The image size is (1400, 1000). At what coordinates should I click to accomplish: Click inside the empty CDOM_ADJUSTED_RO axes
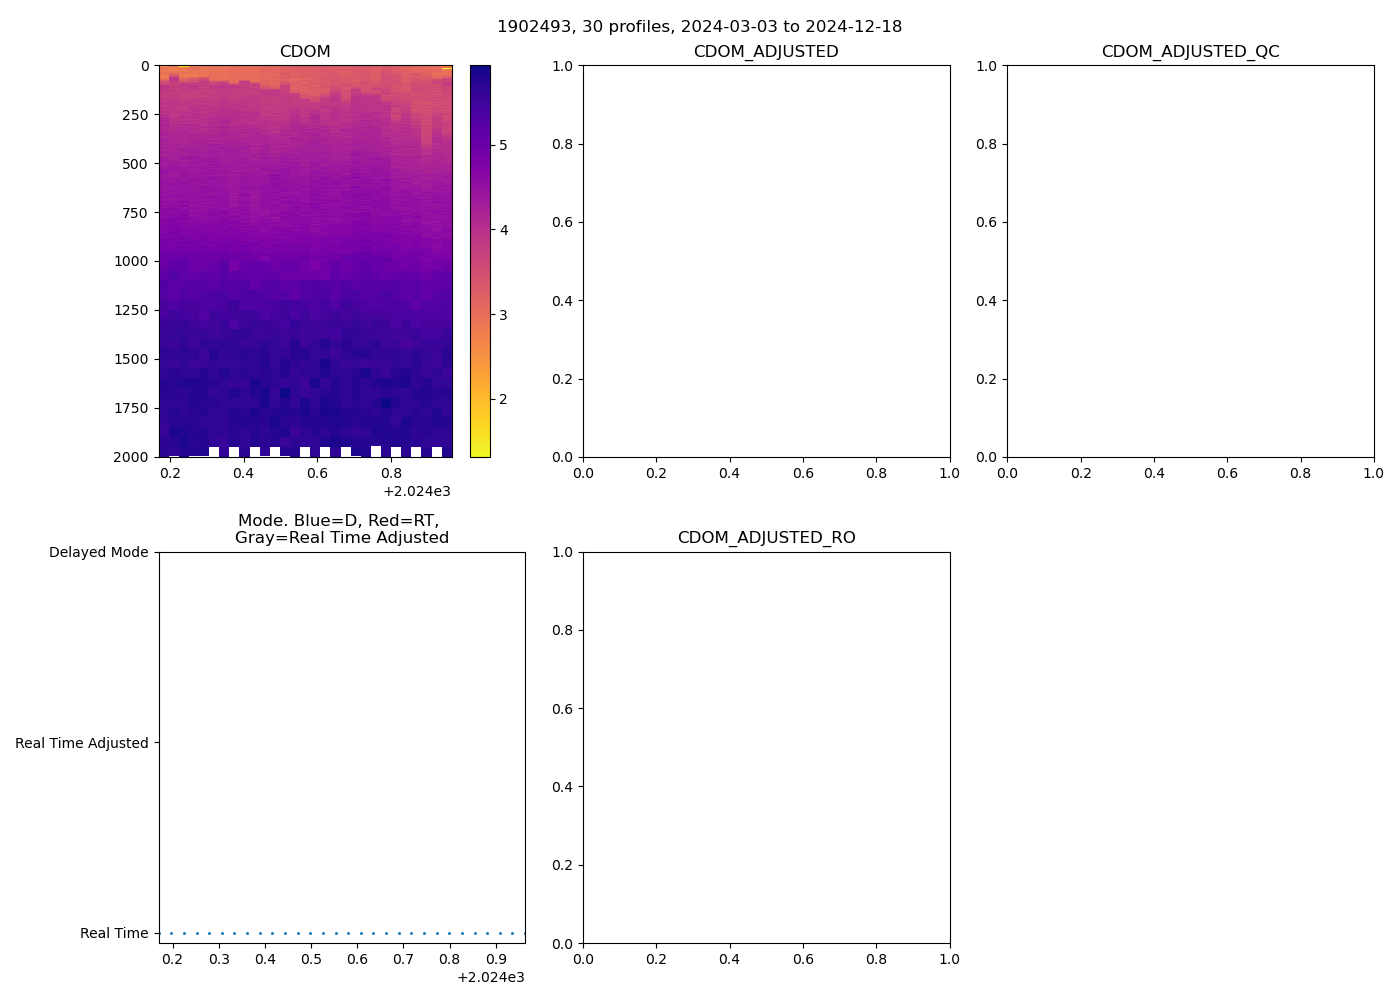tap(766, 747)
